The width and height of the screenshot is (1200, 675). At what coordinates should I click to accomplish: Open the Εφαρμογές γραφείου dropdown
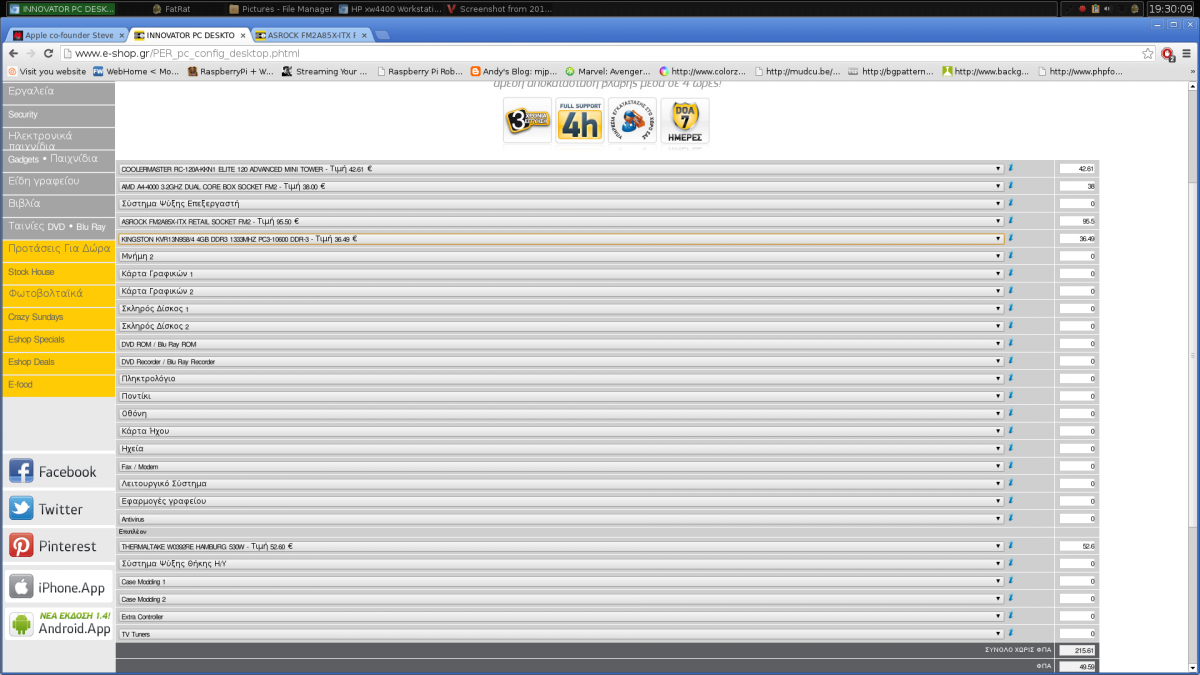click(560, 501)
